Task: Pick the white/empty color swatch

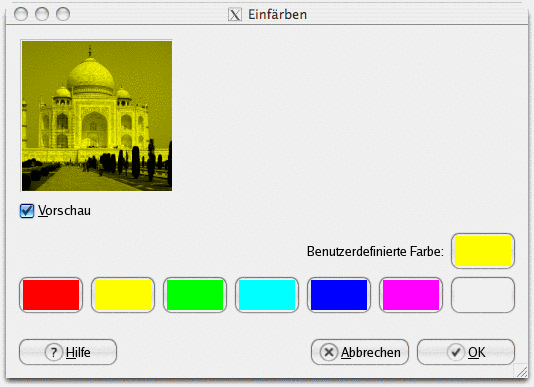Action: coord(483,295)
